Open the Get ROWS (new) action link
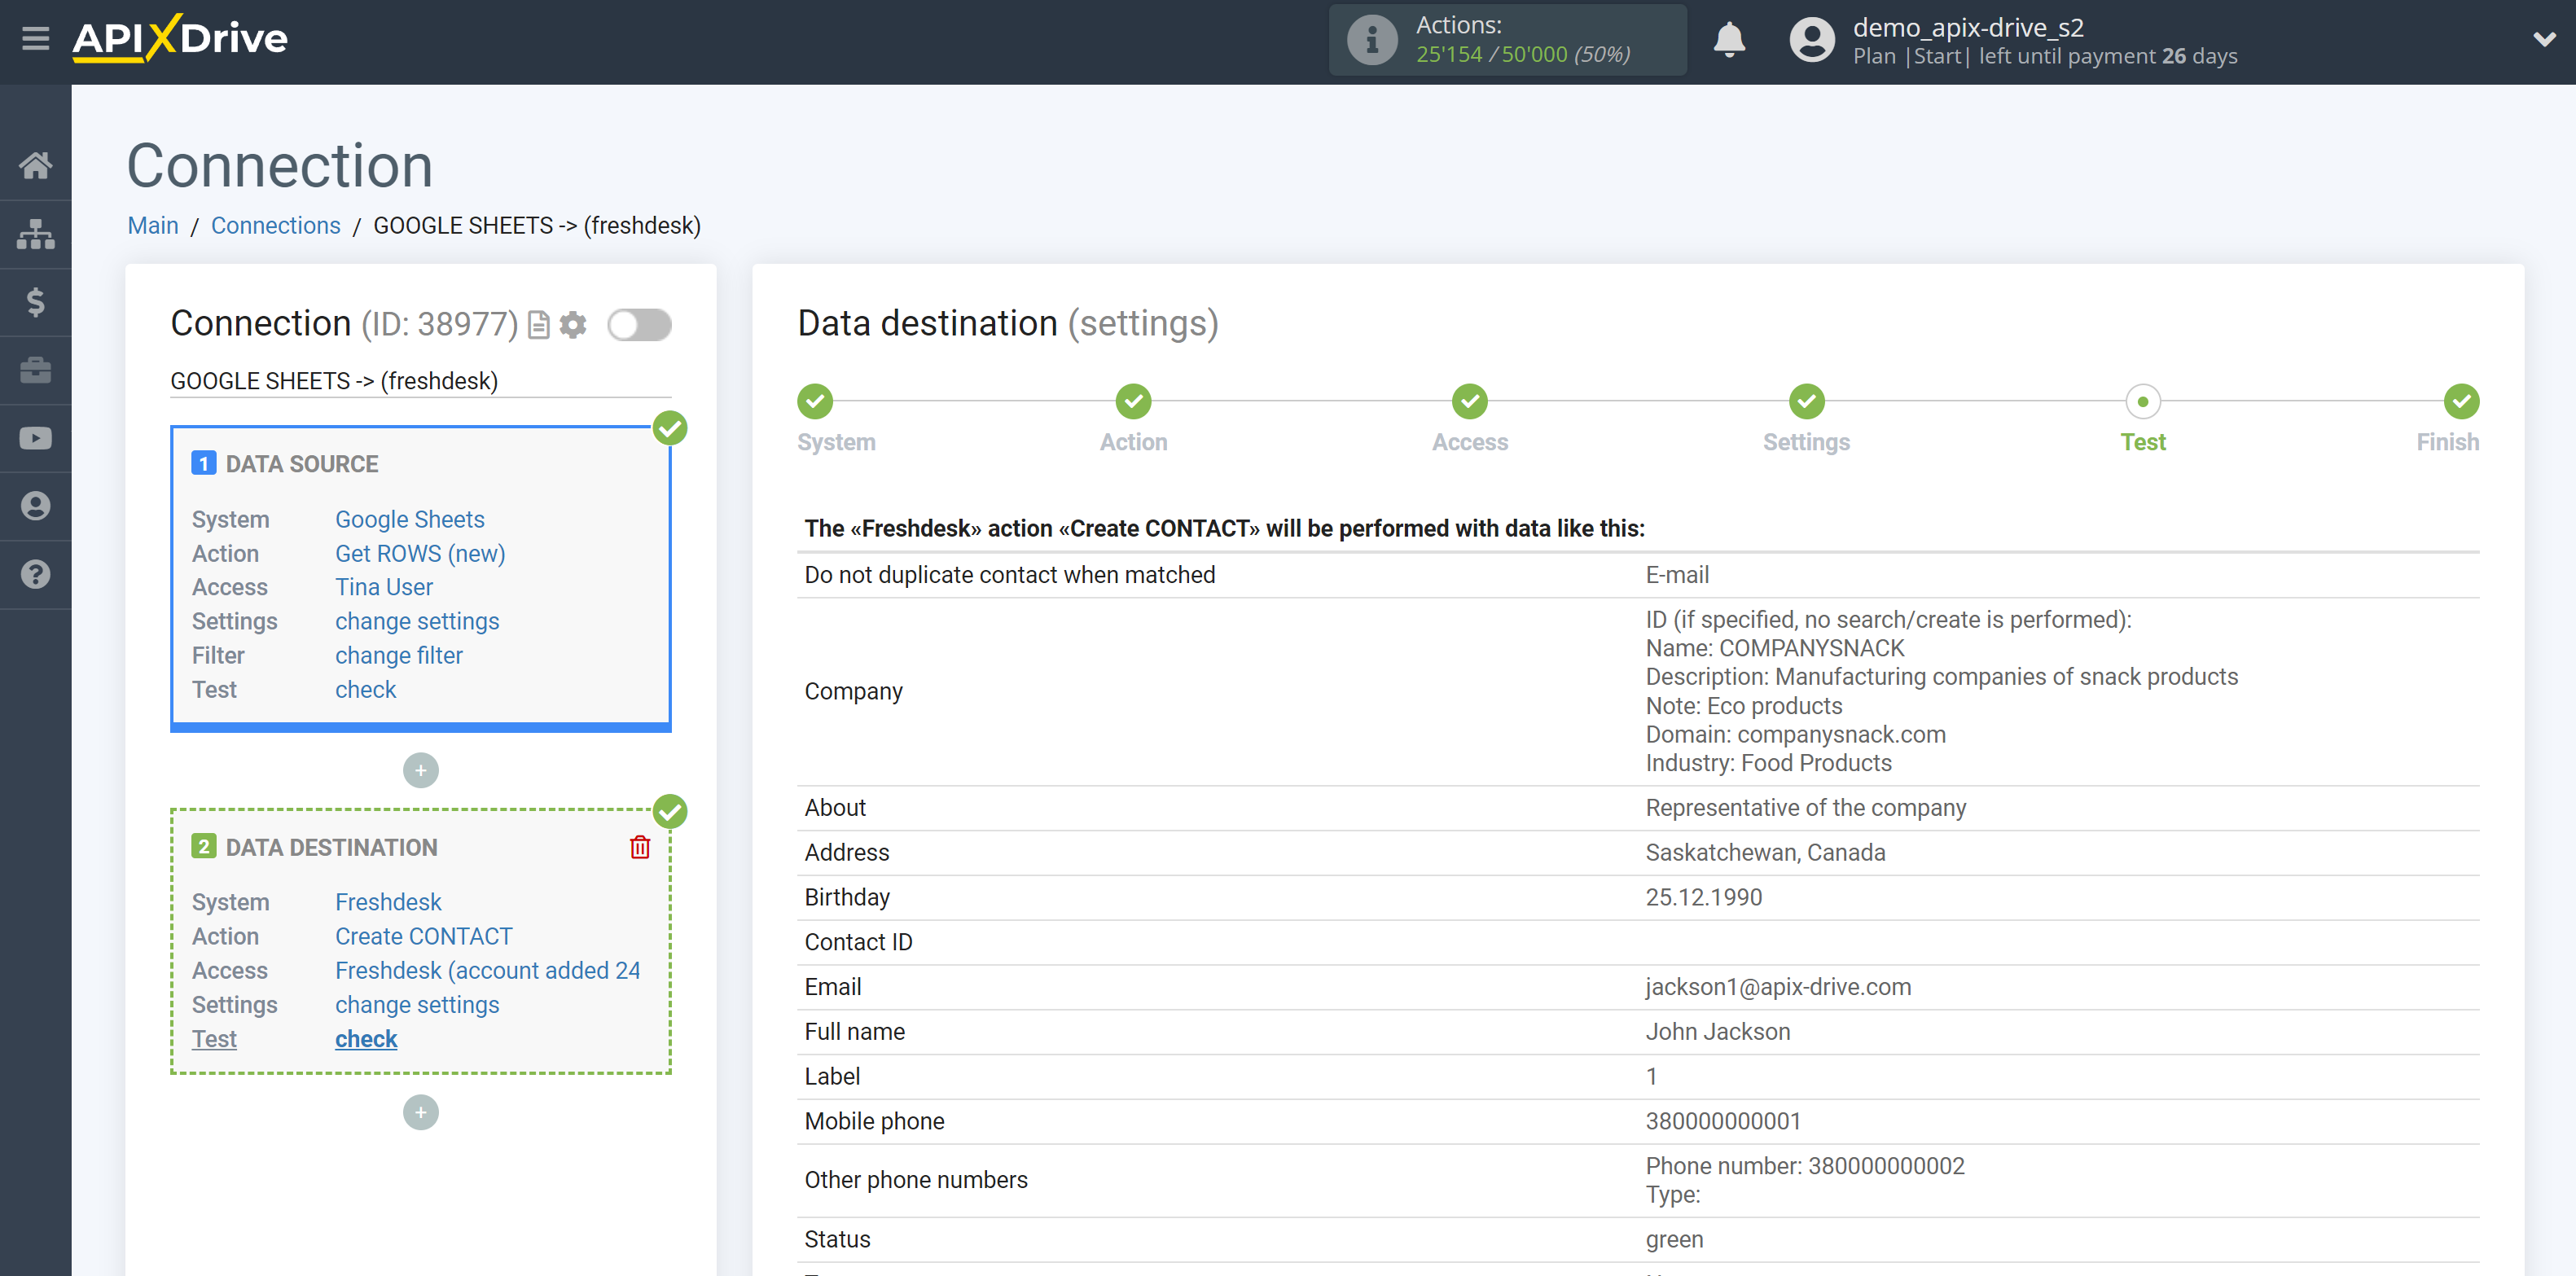Image resolution: width=2576 pixels, height=1276 pixels. pos(420,553)
